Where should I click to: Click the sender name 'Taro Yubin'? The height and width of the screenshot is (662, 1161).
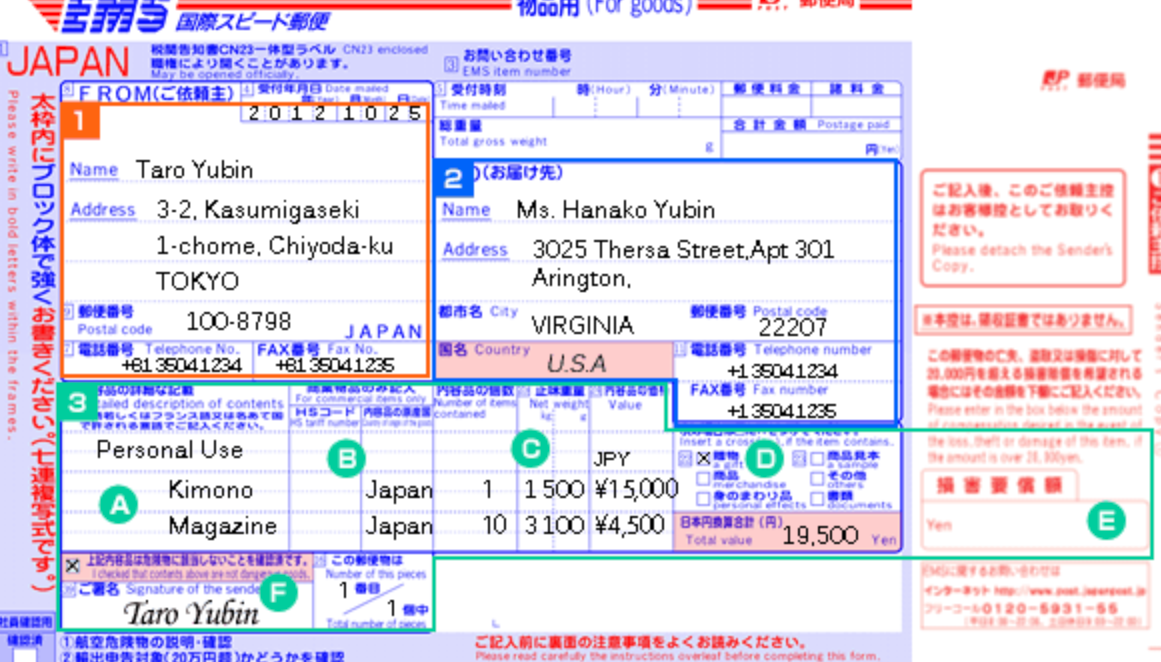pyautogui.click(x=195, y=170)
